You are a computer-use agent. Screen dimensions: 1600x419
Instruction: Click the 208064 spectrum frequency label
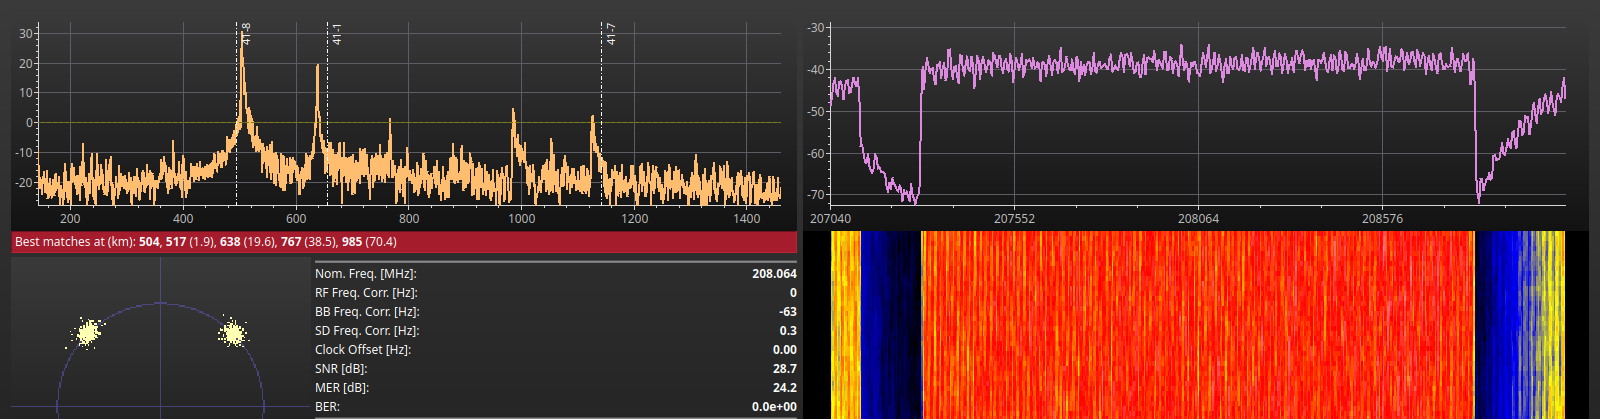click(1198, 218)
